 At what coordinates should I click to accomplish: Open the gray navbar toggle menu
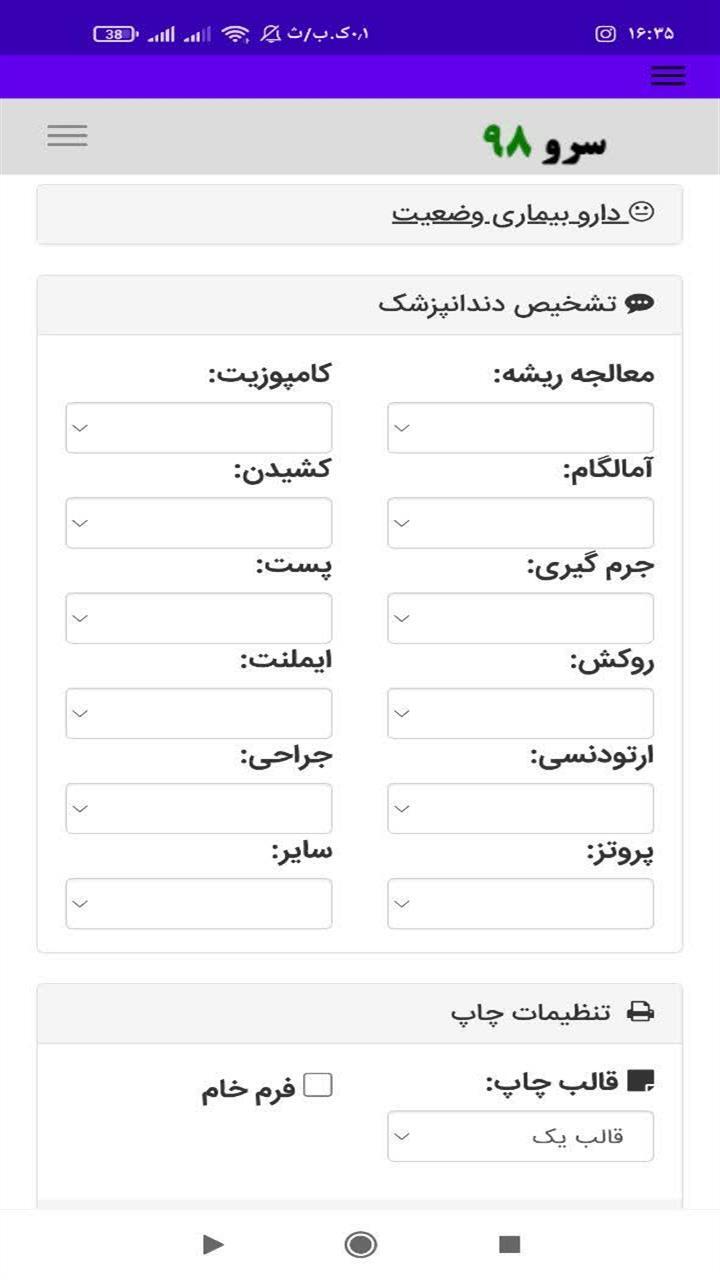pos(67,136)
